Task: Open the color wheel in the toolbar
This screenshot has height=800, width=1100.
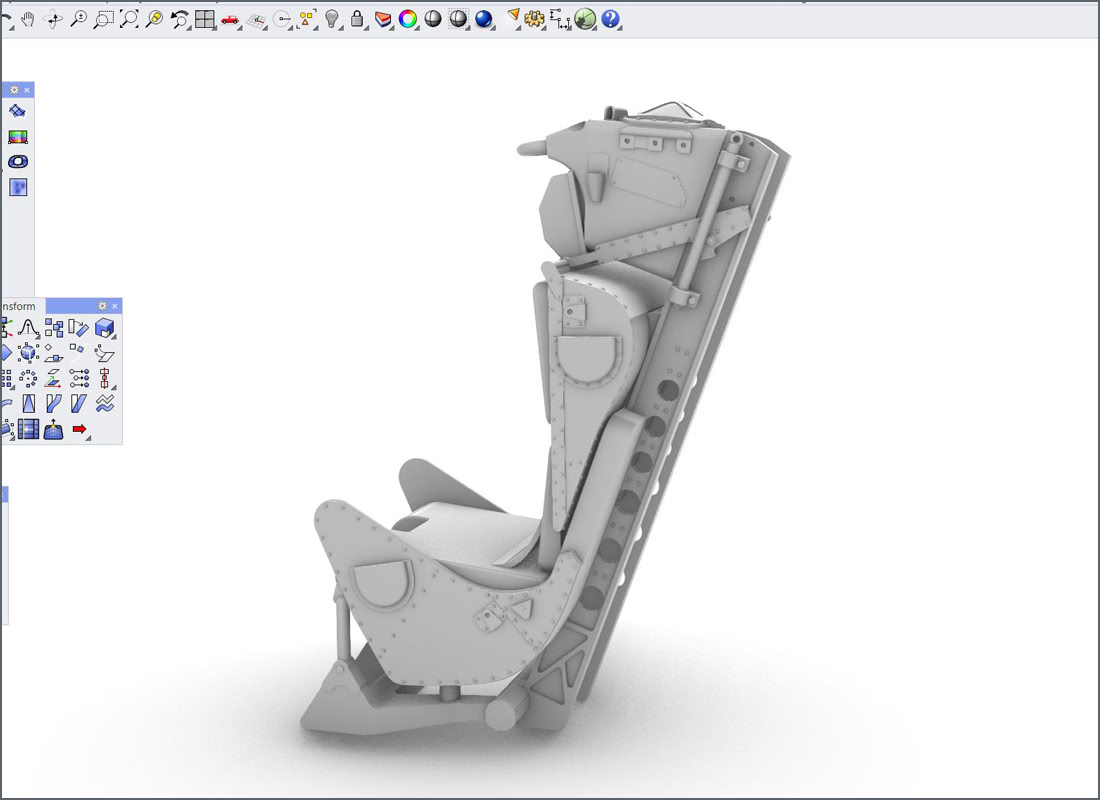Action: [x=408, y=18]
